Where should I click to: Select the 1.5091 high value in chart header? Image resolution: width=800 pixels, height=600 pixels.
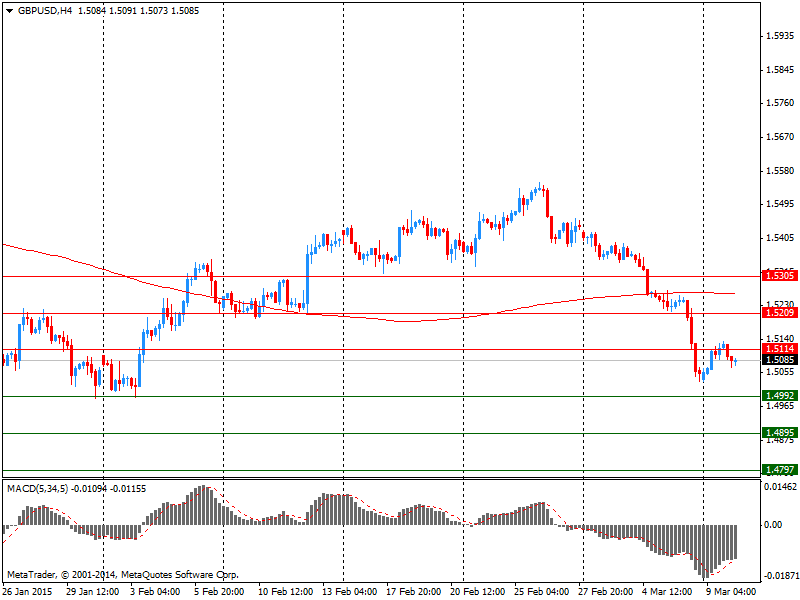point(123,11)
